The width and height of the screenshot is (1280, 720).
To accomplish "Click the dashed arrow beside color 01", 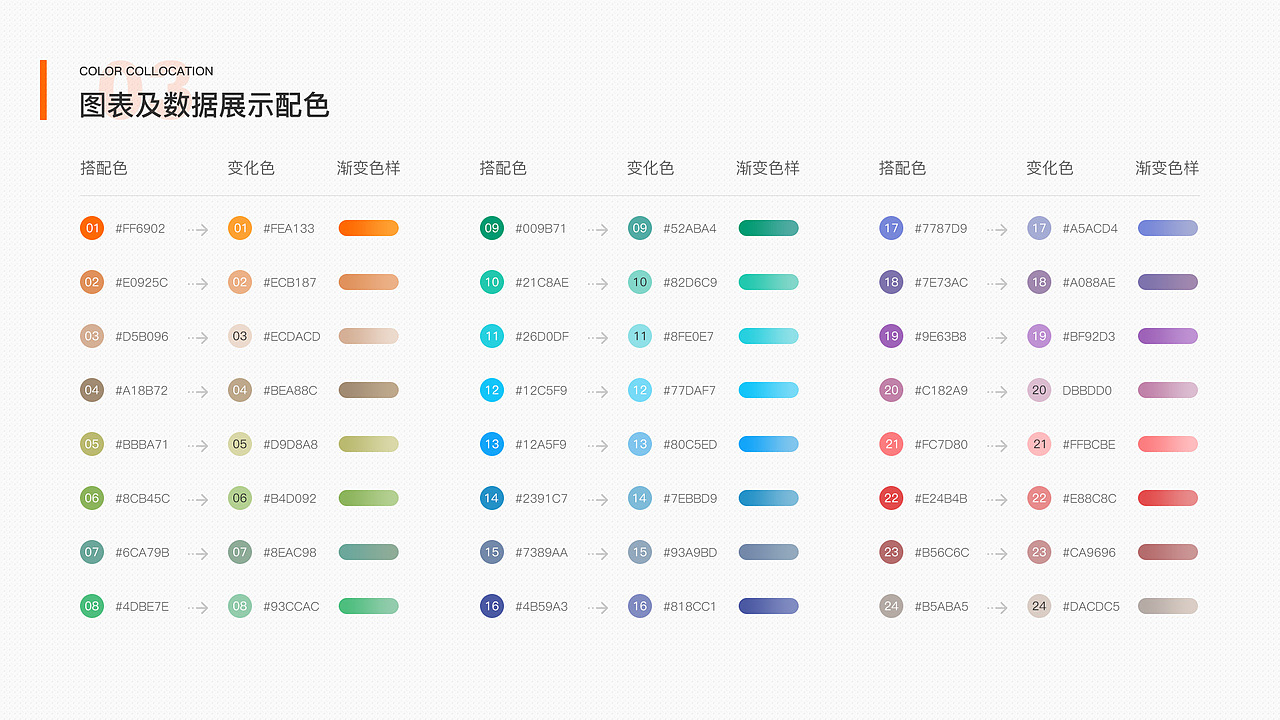I will click(197, 228).
